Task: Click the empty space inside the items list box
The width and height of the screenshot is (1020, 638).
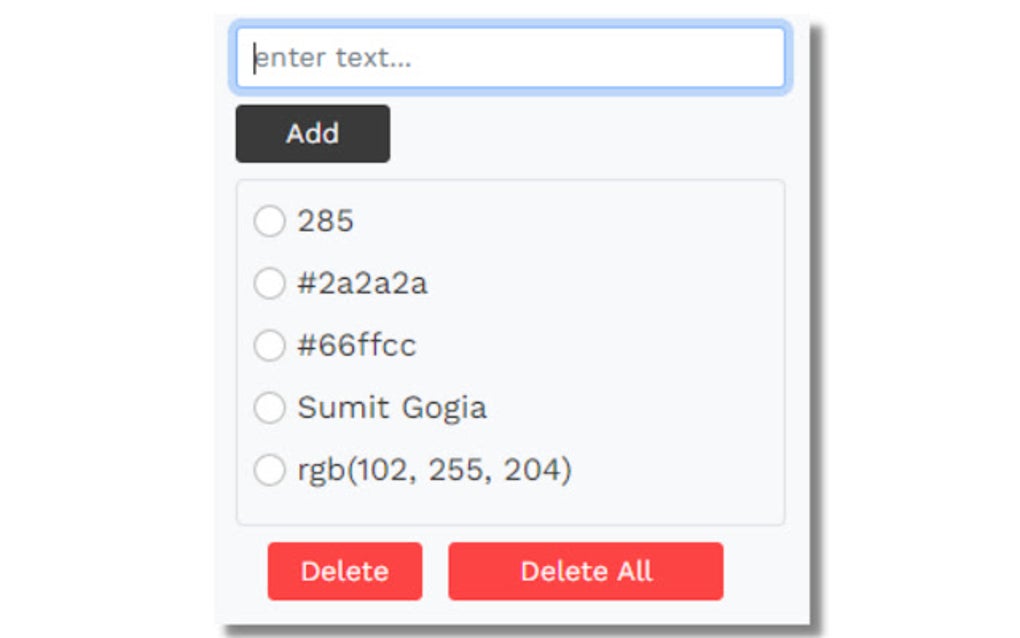Action: click(x=650, y=300)
